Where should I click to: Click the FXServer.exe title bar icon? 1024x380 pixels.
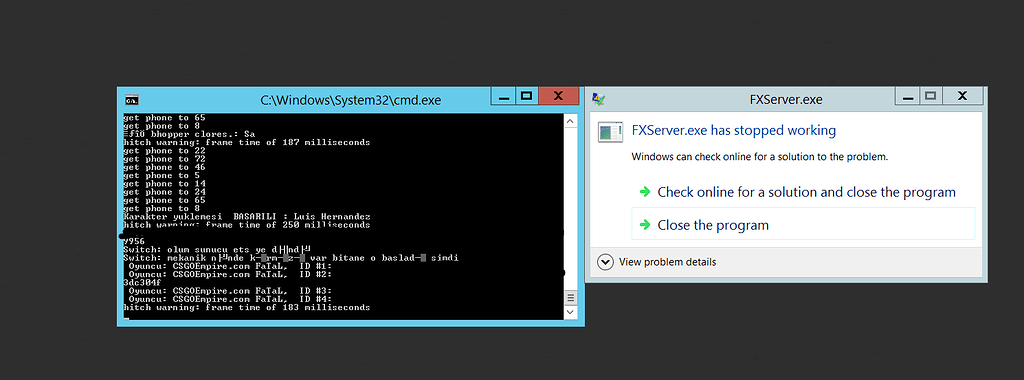pos(598,99)
